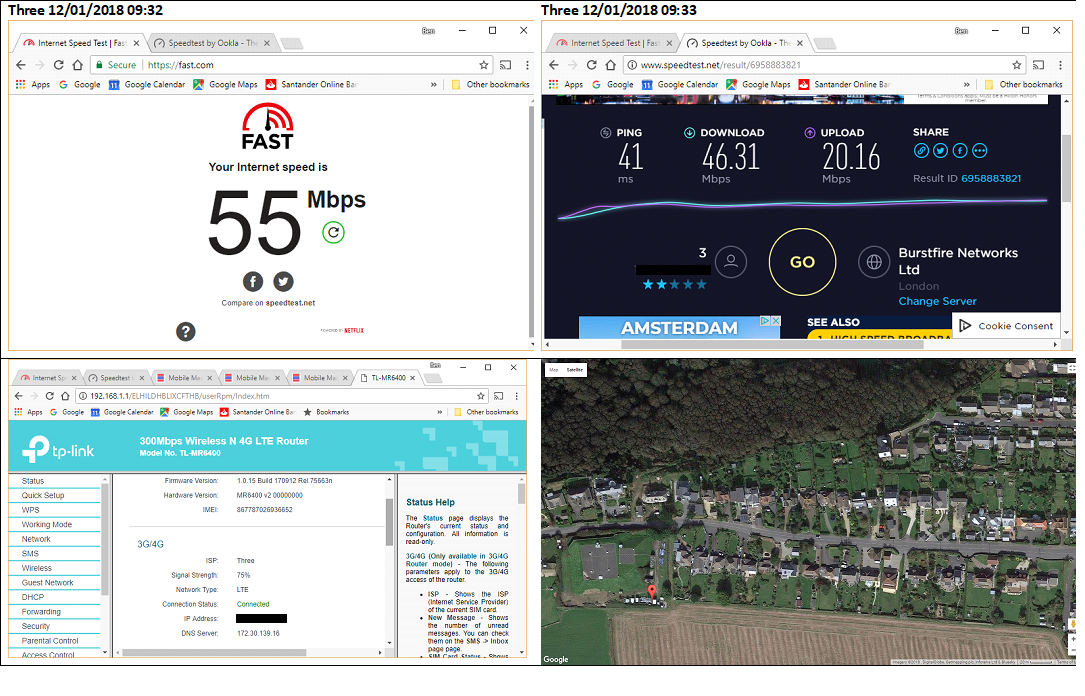The height and width of the screenshot is (696, 1085).
Task: Open the Other bookmarks folder in the Speedtest window
Action: (1023, 85)
